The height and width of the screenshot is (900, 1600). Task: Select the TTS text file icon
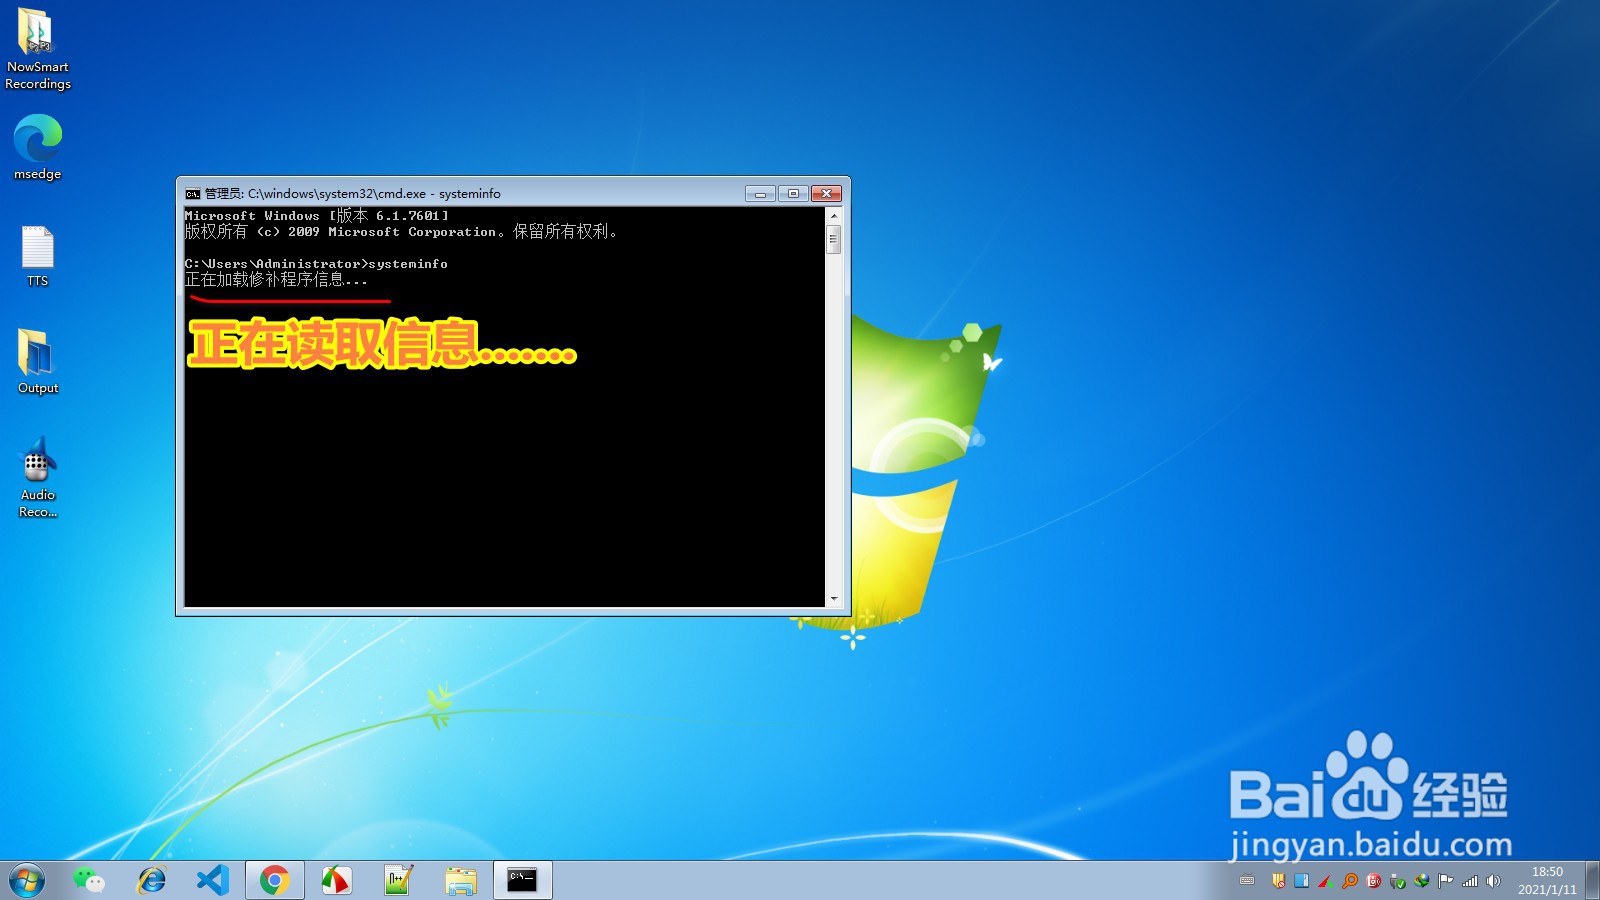pos(37,257)
